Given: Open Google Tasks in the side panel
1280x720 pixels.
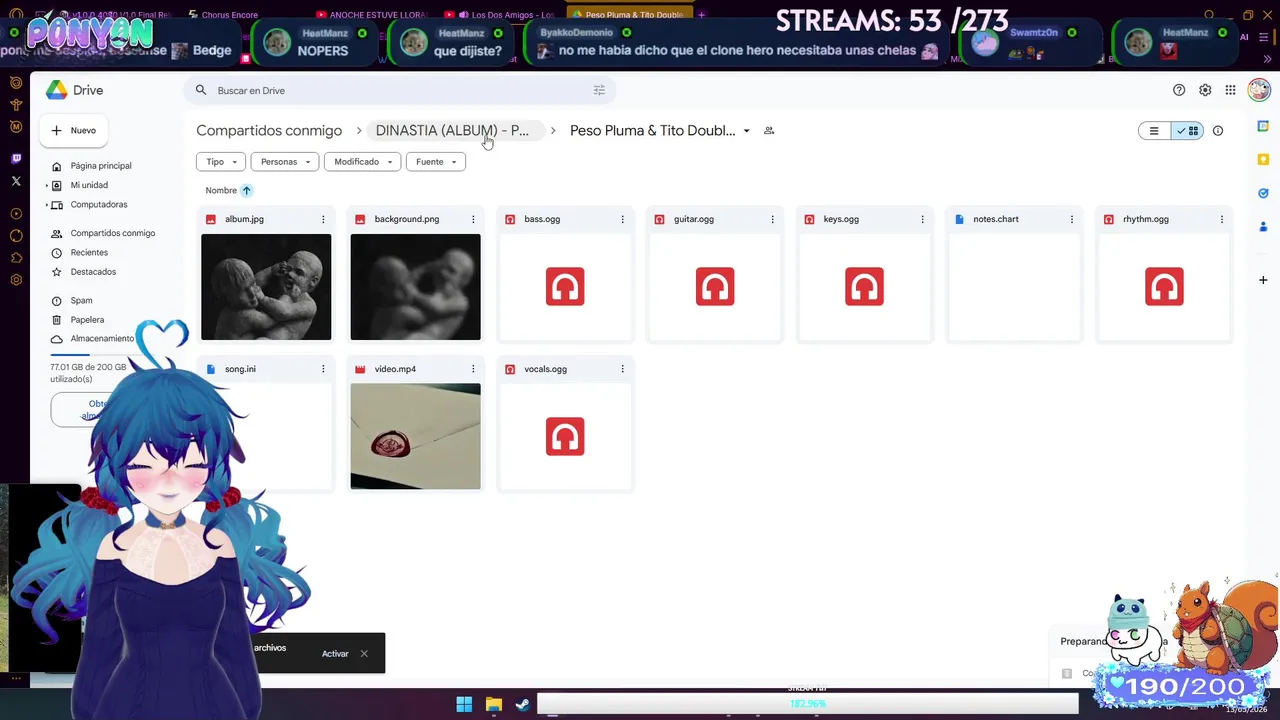Looking at the screenshot, I should [x=1264, y=193].
